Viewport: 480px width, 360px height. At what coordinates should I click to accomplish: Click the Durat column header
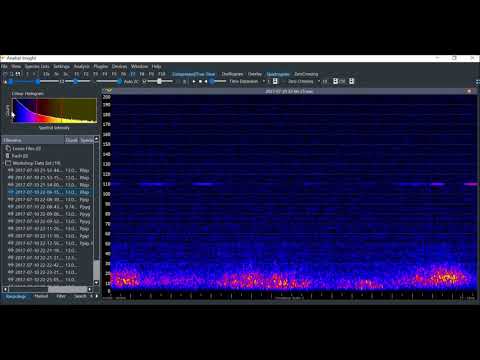click(71, 140)
